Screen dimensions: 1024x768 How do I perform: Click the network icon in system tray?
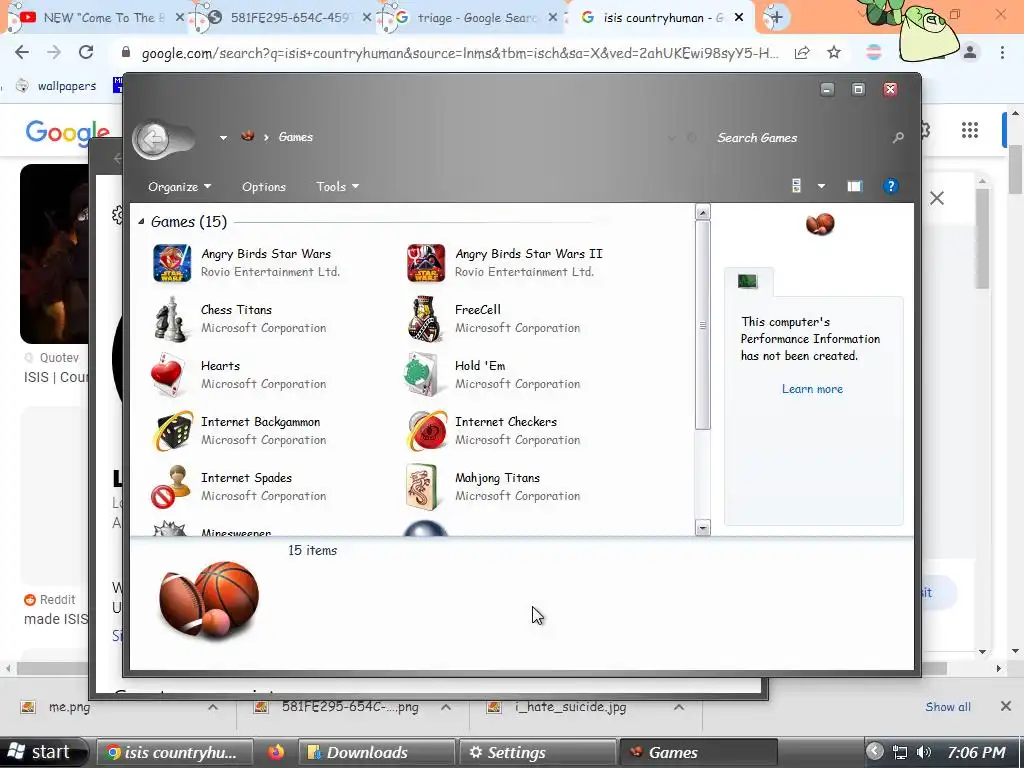pyautogui.click(x=900, y=752)
